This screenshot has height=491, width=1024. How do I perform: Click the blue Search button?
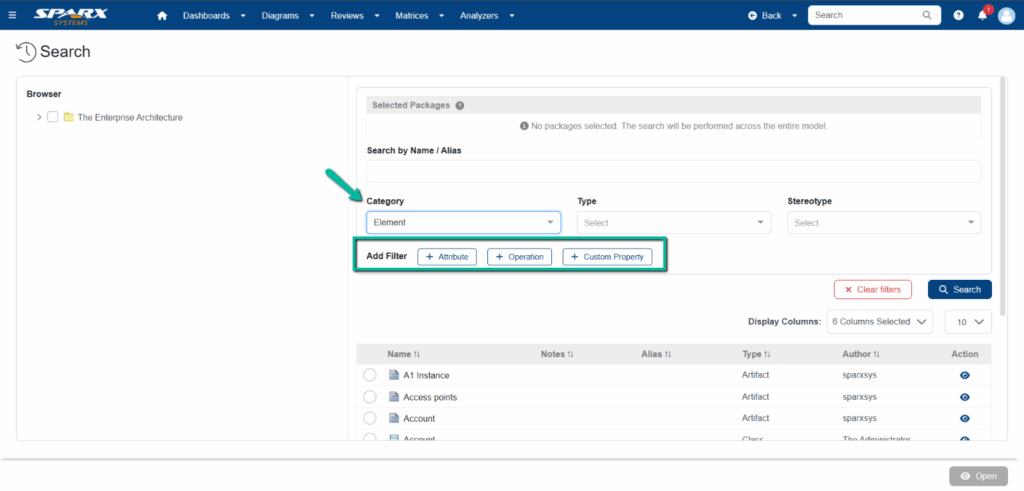[x=960, y=289]
